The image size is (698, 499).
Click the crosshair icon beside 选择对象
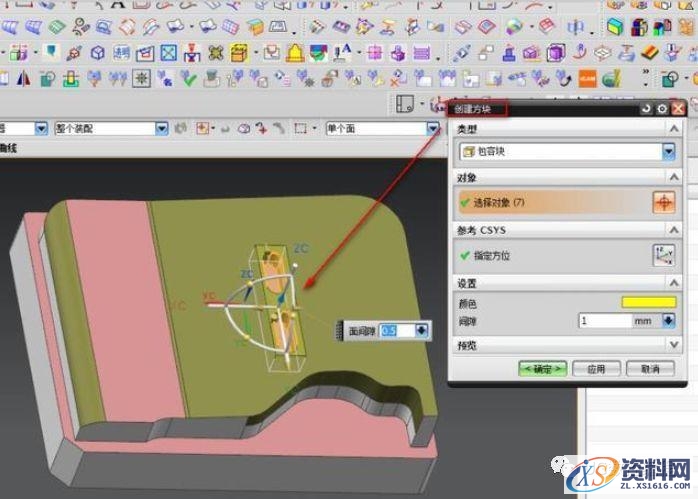click(664, 202)
